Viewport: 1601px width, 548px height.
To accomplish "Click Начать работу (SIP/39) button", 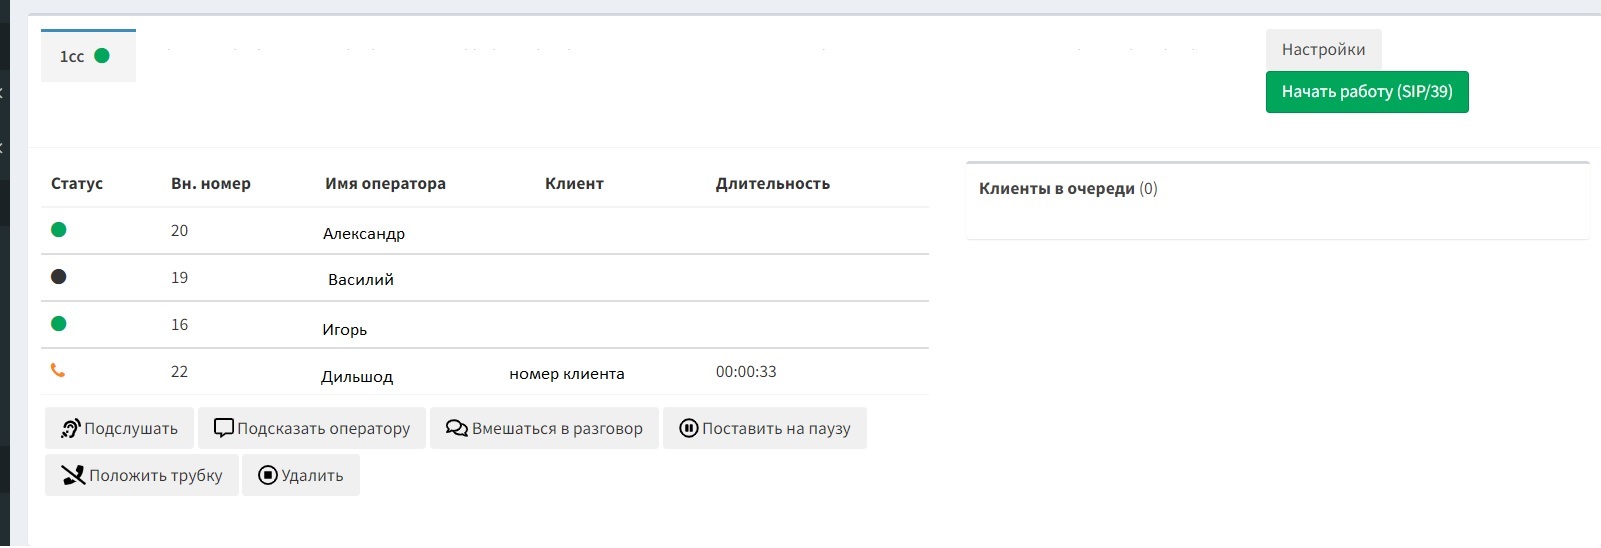I will [x=1367, y=92].
